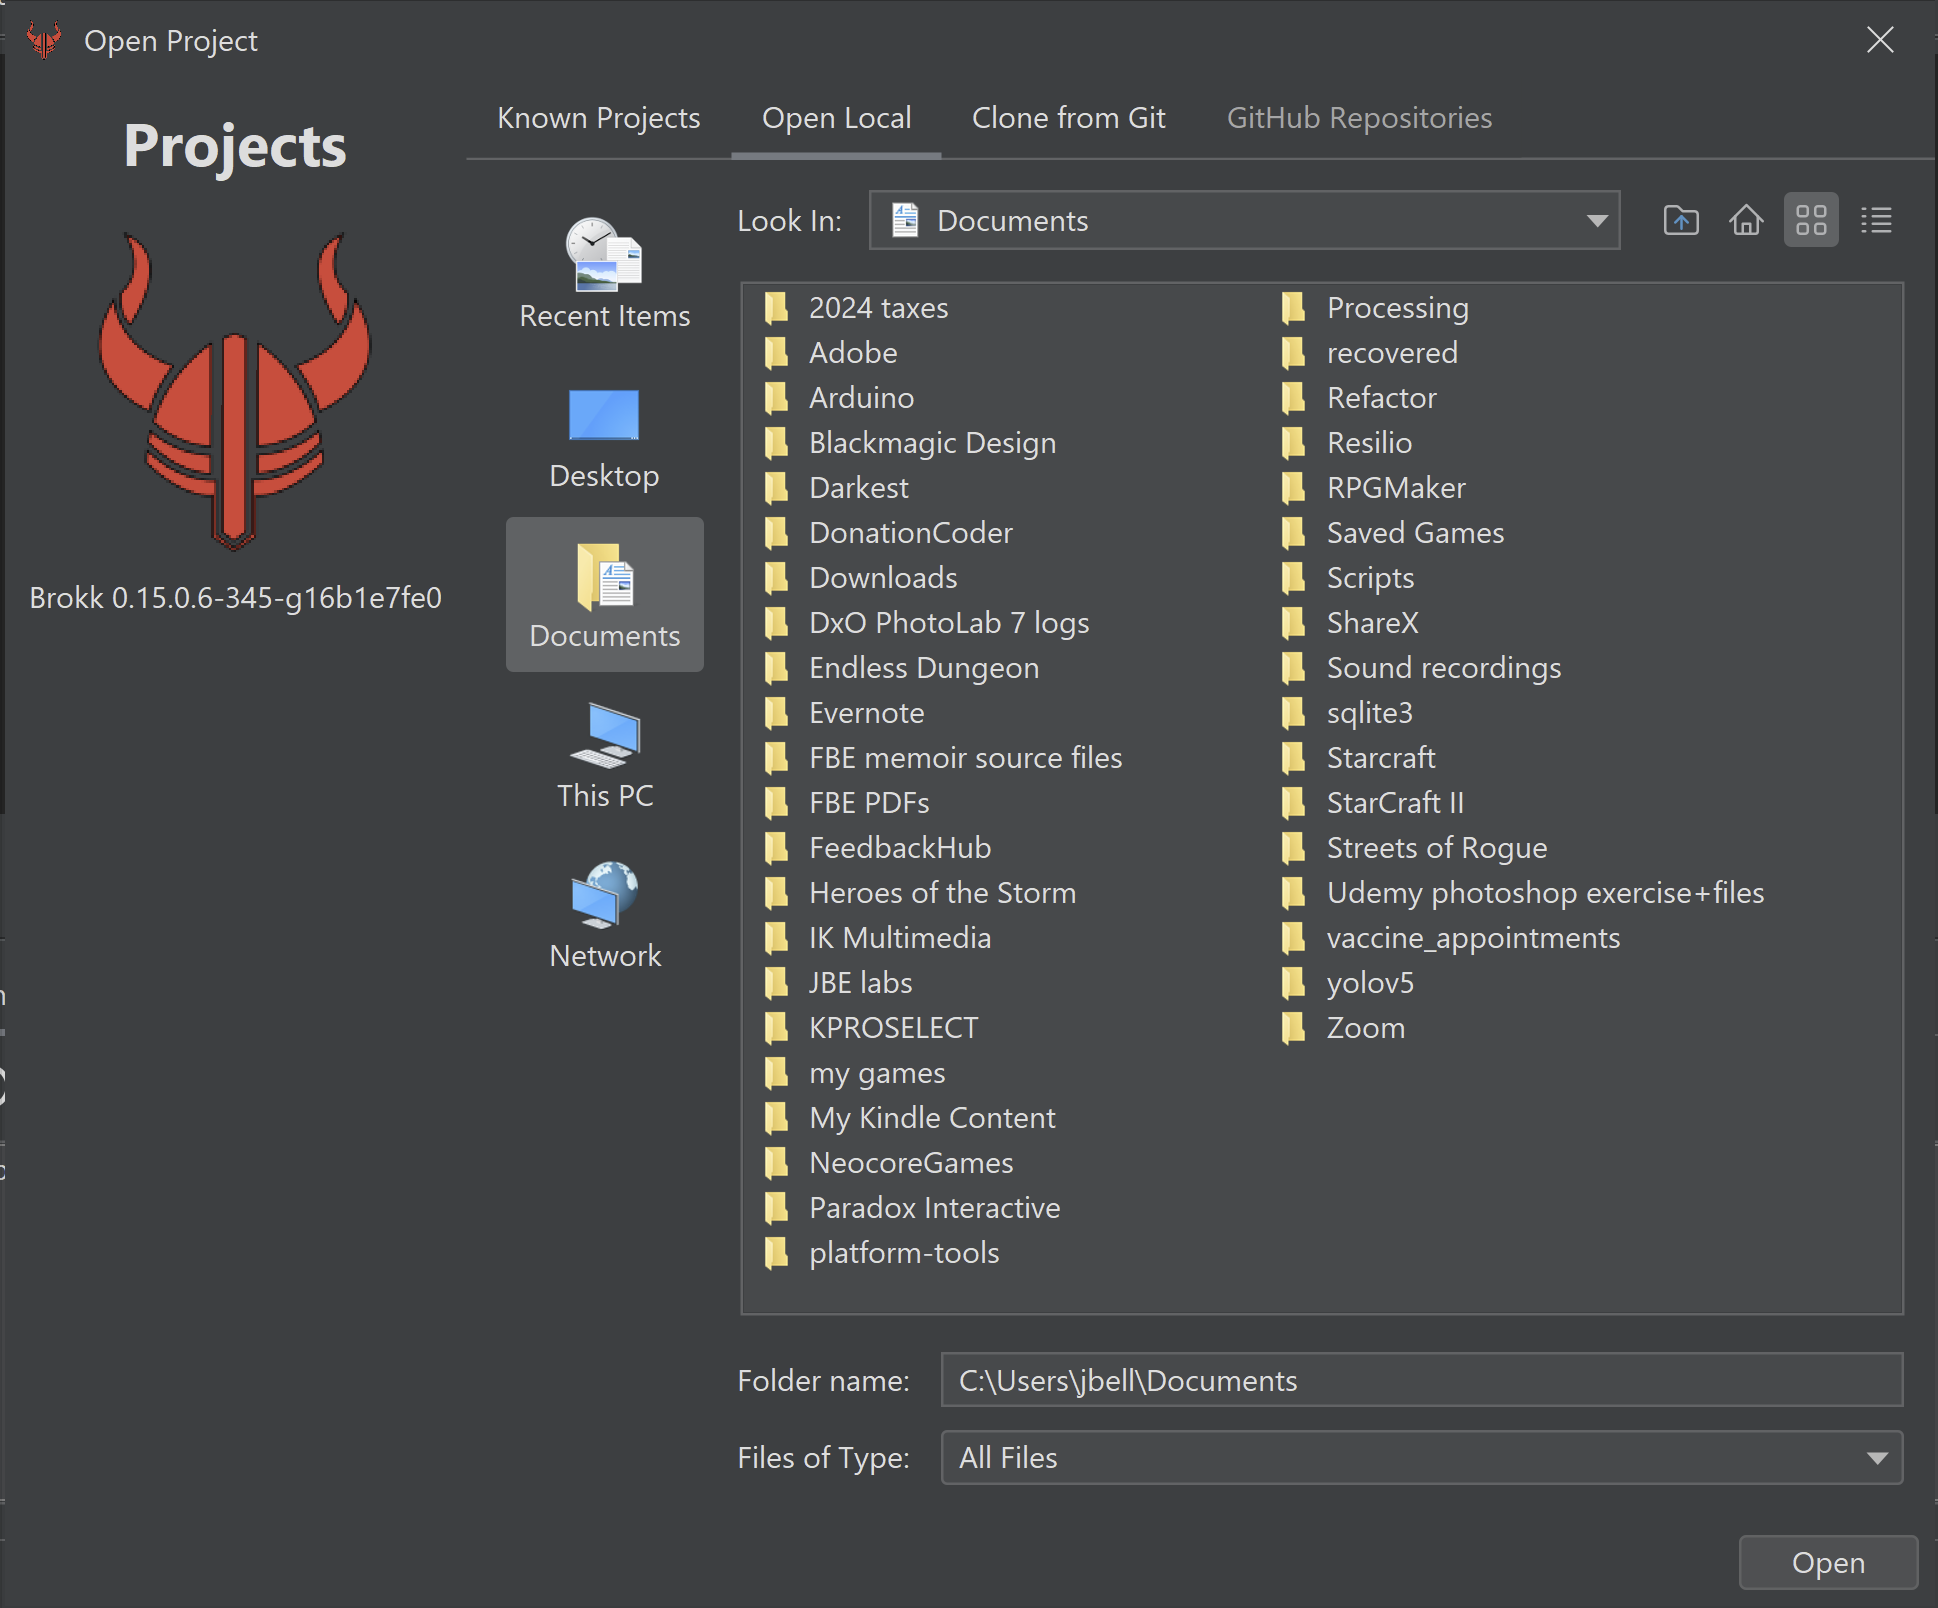Select Documents in the places sidebar
Image resolution: width=1938 pixels, height=1608 pixels.
604,594
